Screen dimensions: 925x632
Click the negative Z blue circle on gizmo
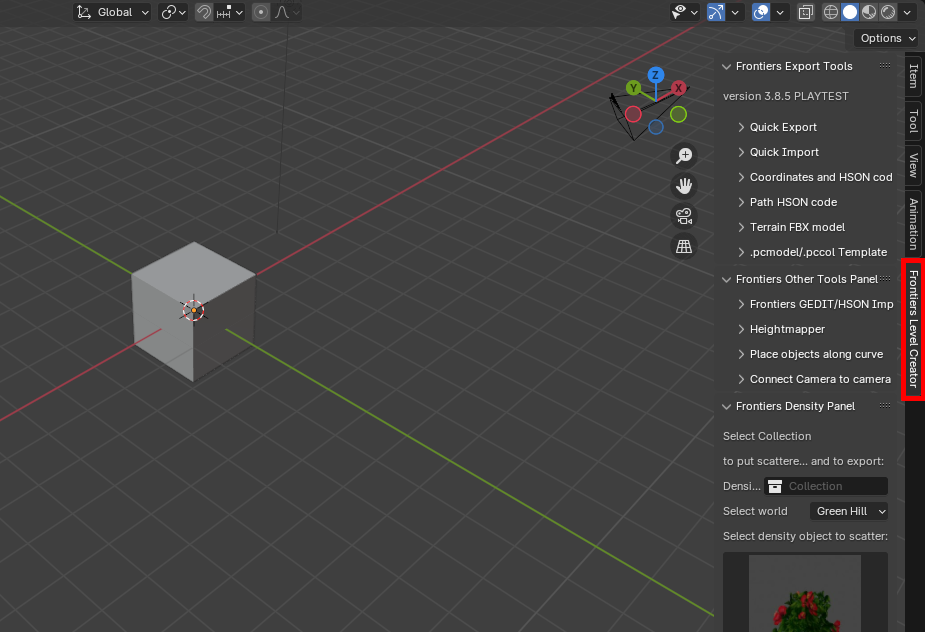pos(656,127)
